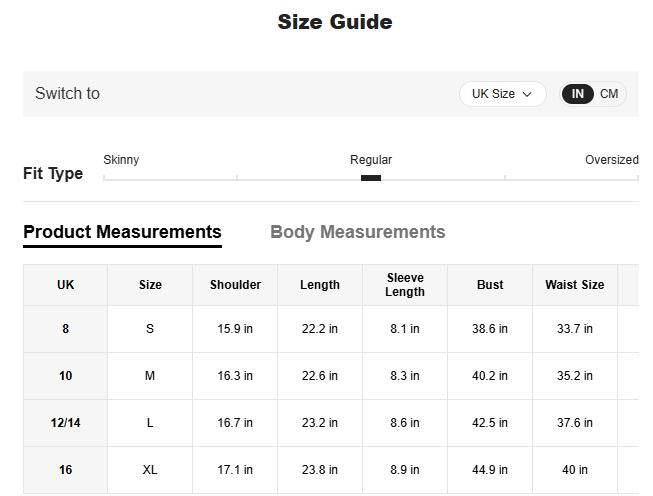Select the UK 8 row header
This screenshot has height=496, width=653.
click(66, 329)
